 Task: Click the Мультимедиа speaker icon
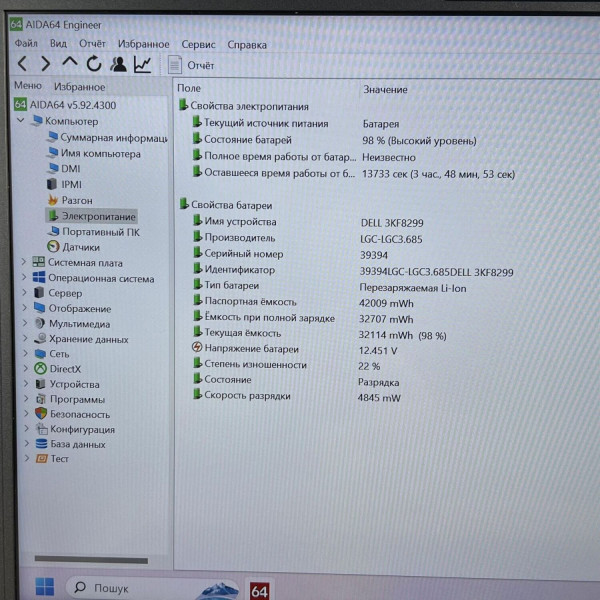pos(39,323)
